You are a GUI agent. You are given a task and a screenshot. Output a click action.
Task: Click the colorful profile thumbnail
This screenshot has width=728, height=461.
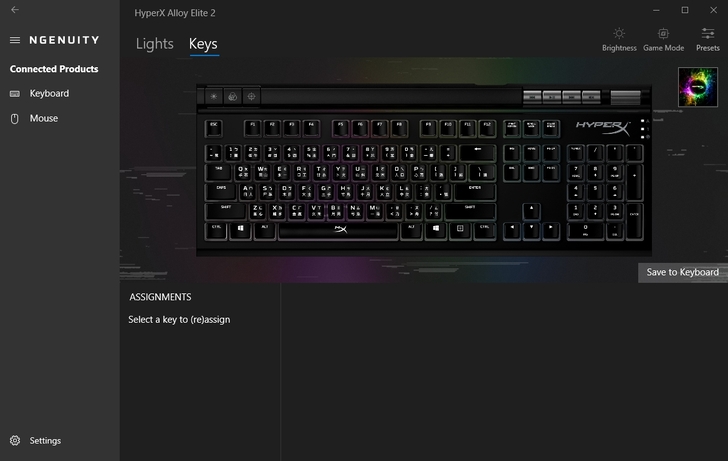tap(697, 87)
